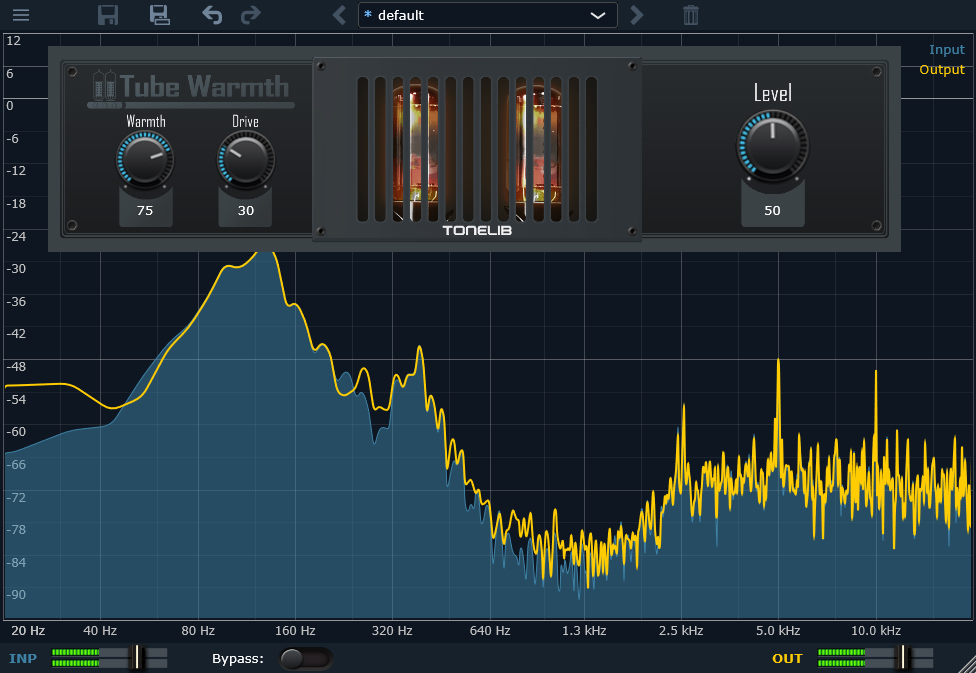The height and width of the screenshot is (673, 976).
Task: Click the Save As preset icon
Action: coord(159,15)
